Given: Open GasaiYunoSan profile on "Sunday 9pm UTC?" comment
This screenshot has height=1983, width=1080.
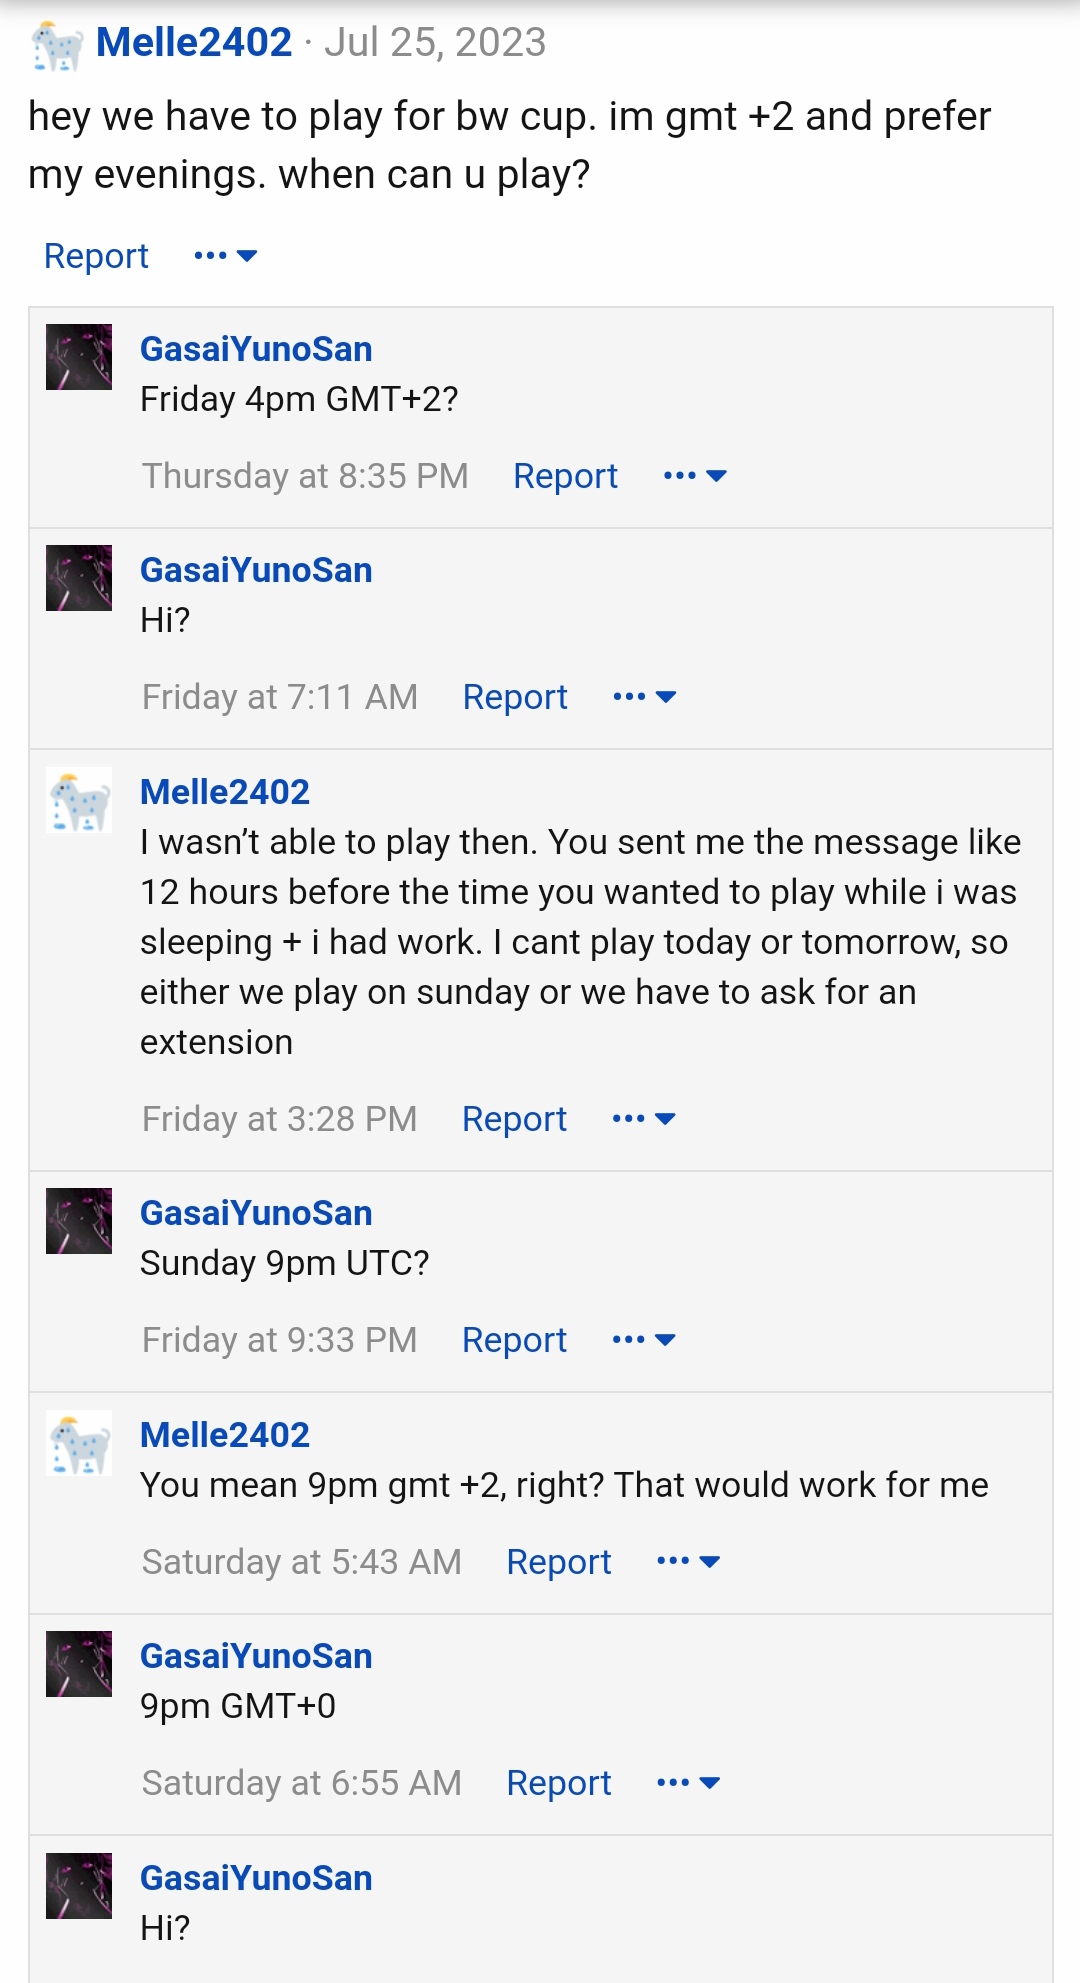Looking at the screenshot, I should coord(256,1213).
